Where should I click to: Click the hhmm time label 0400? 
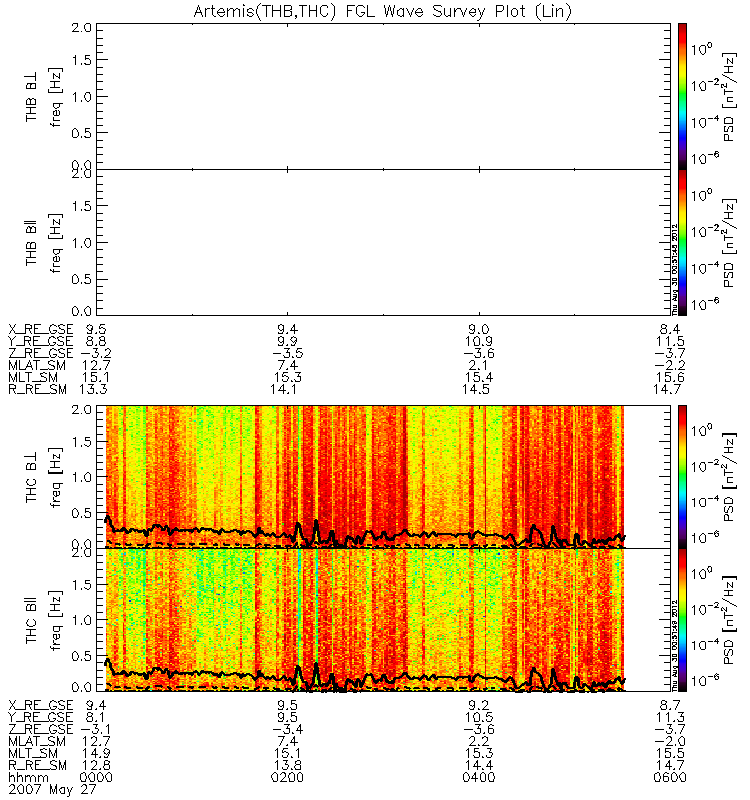coord(479,778)
